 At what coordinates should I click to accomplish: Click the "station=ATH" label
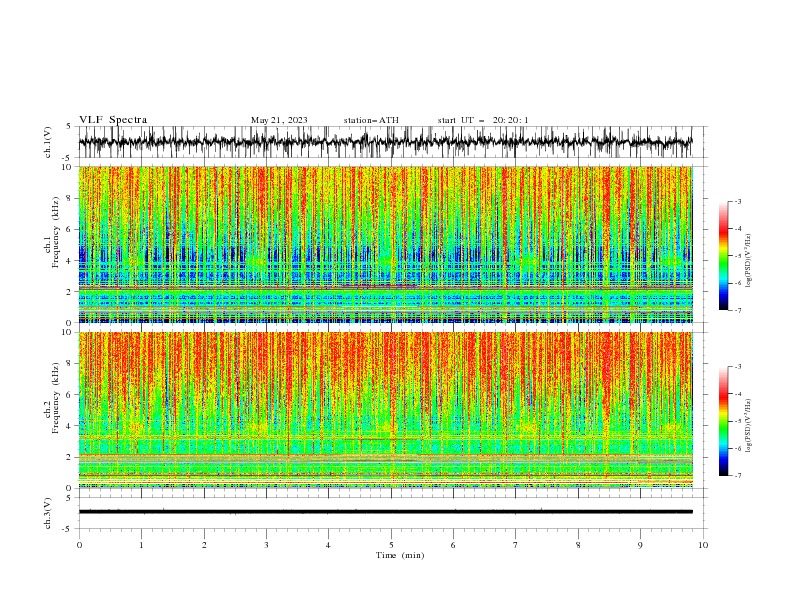pos(371,120)
